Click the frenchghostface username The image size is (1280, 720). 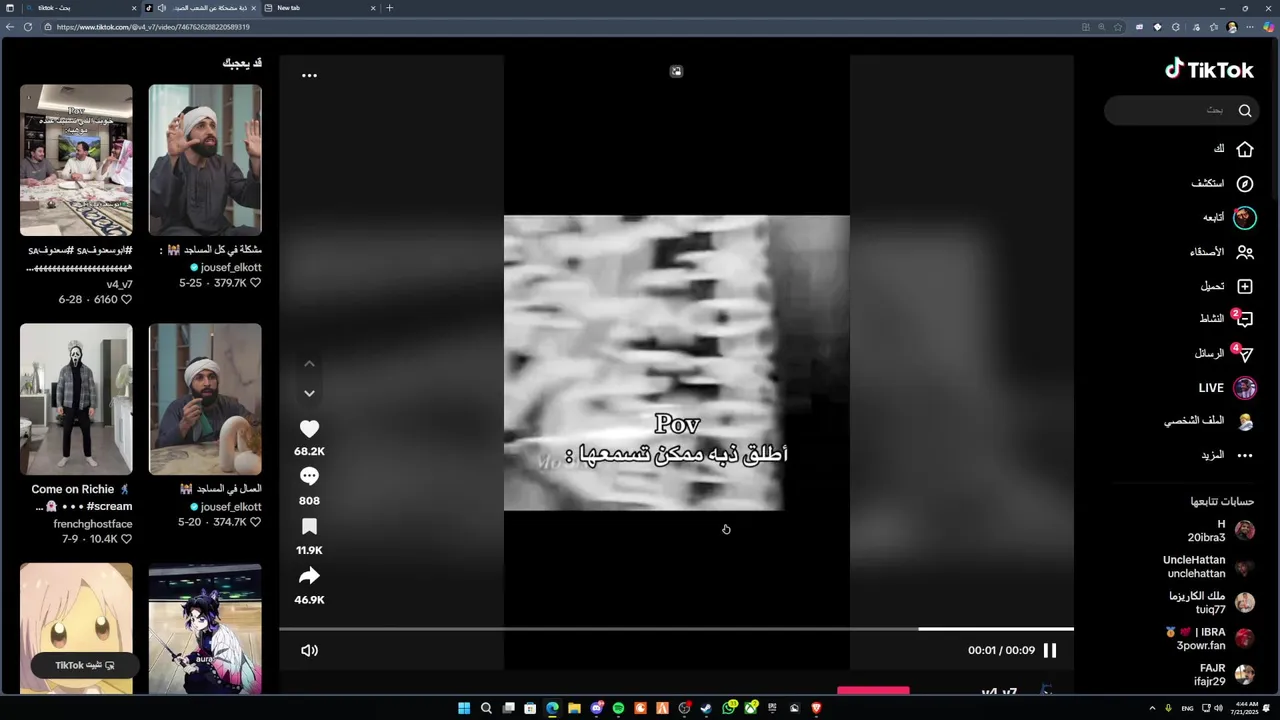point(93,524)
